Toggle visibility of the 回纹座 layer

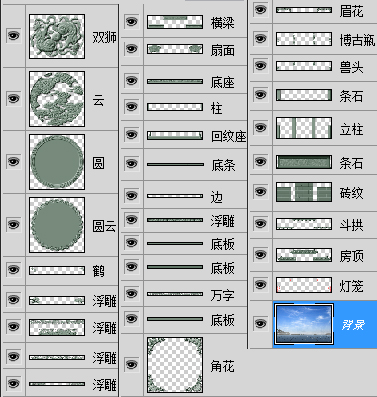pyautogui.click(x=132, y=135)
